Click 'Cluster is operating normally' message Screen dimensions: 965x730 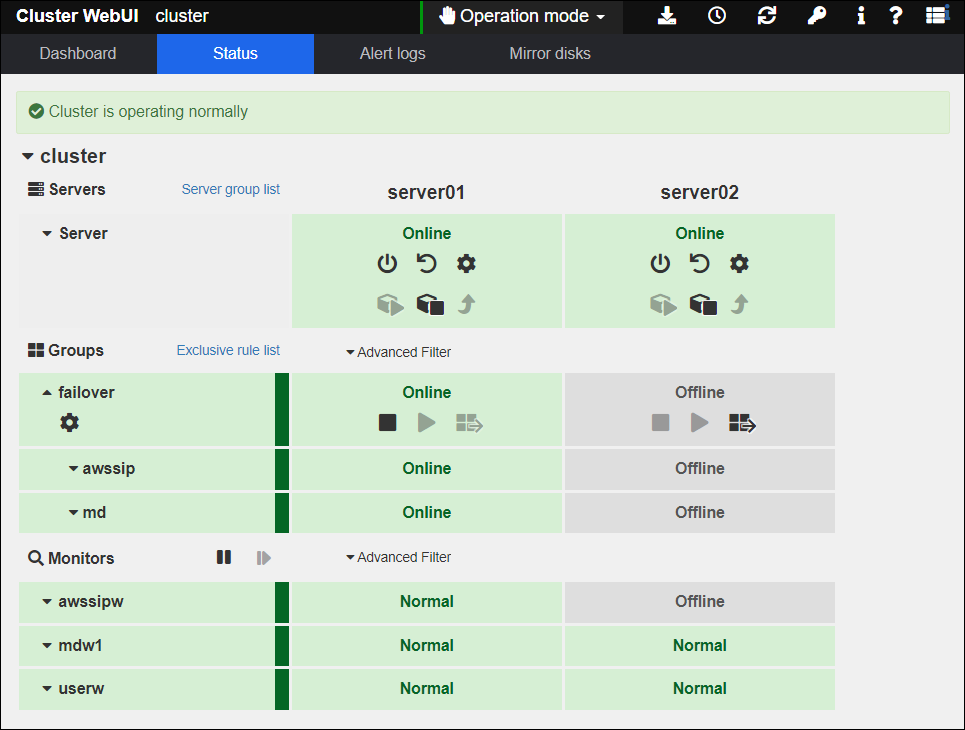tap(148, 111)
